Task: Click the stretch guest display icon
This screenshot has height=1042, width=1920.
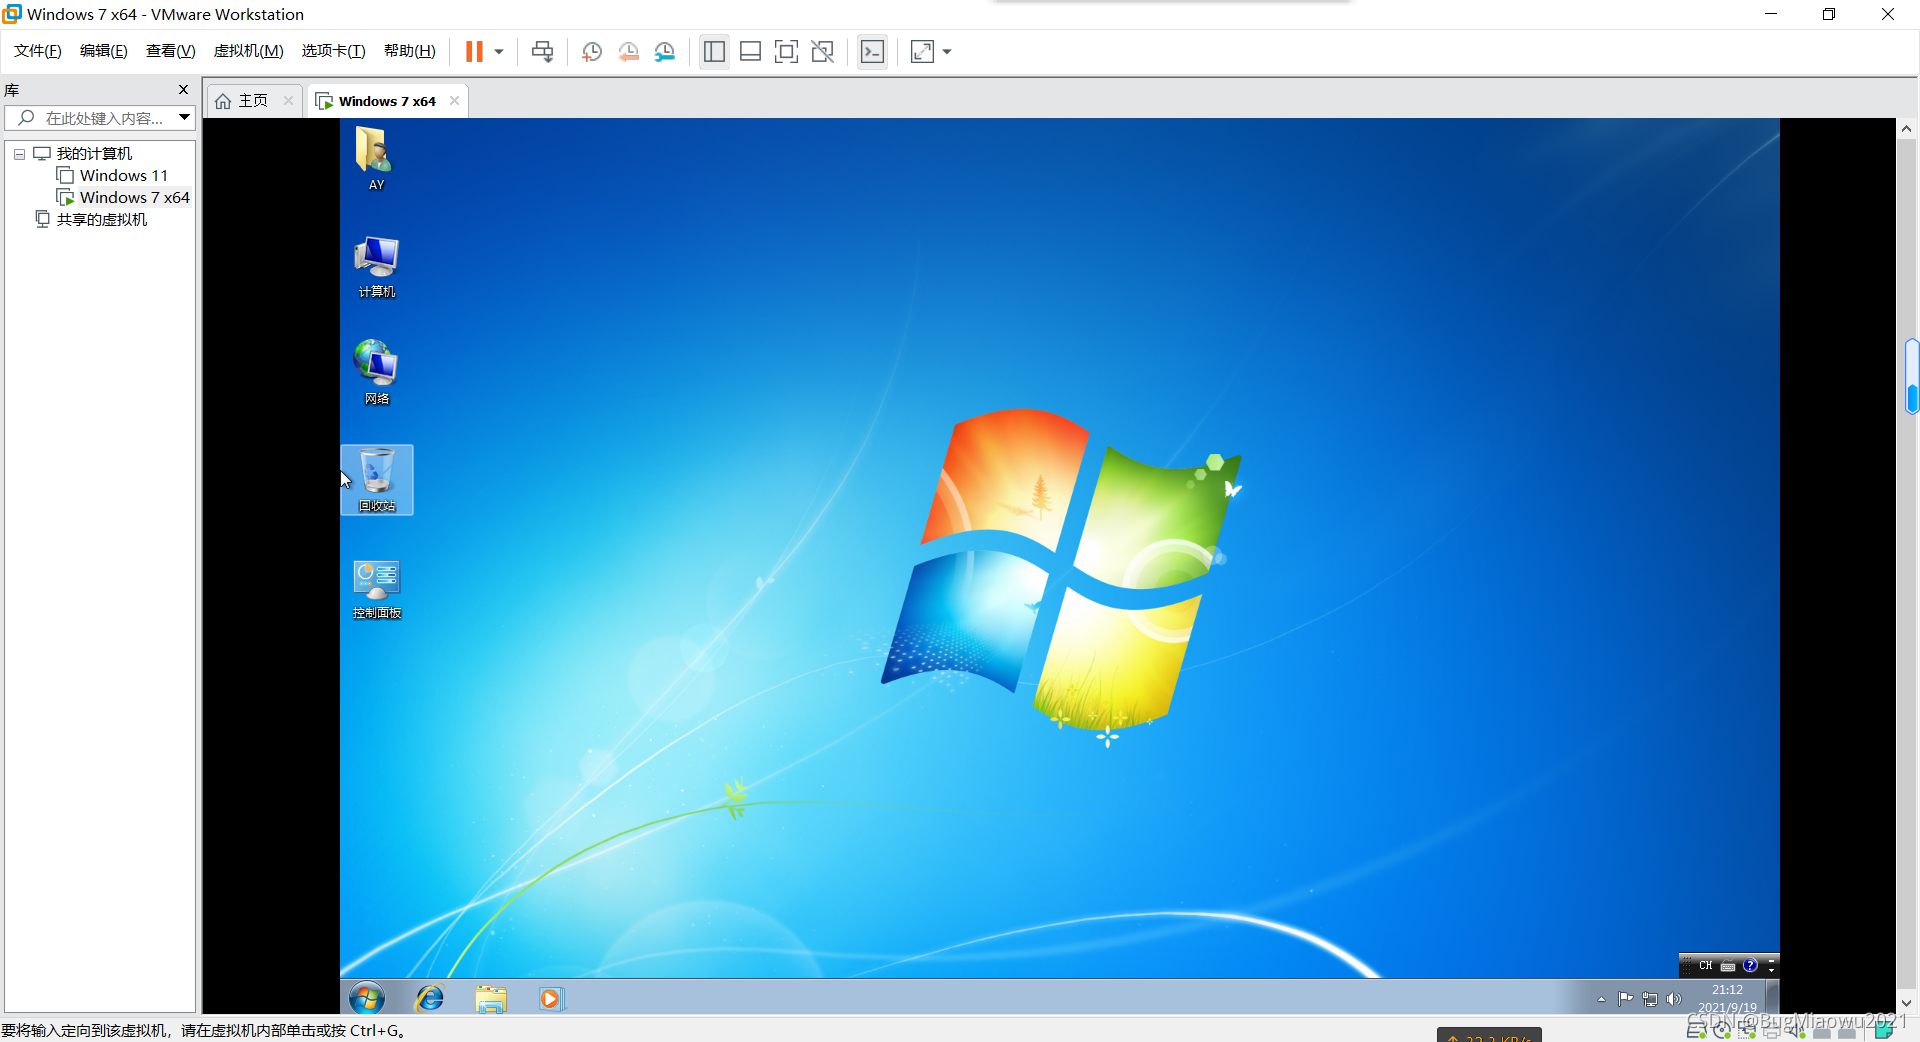Action: coord(922,51)
